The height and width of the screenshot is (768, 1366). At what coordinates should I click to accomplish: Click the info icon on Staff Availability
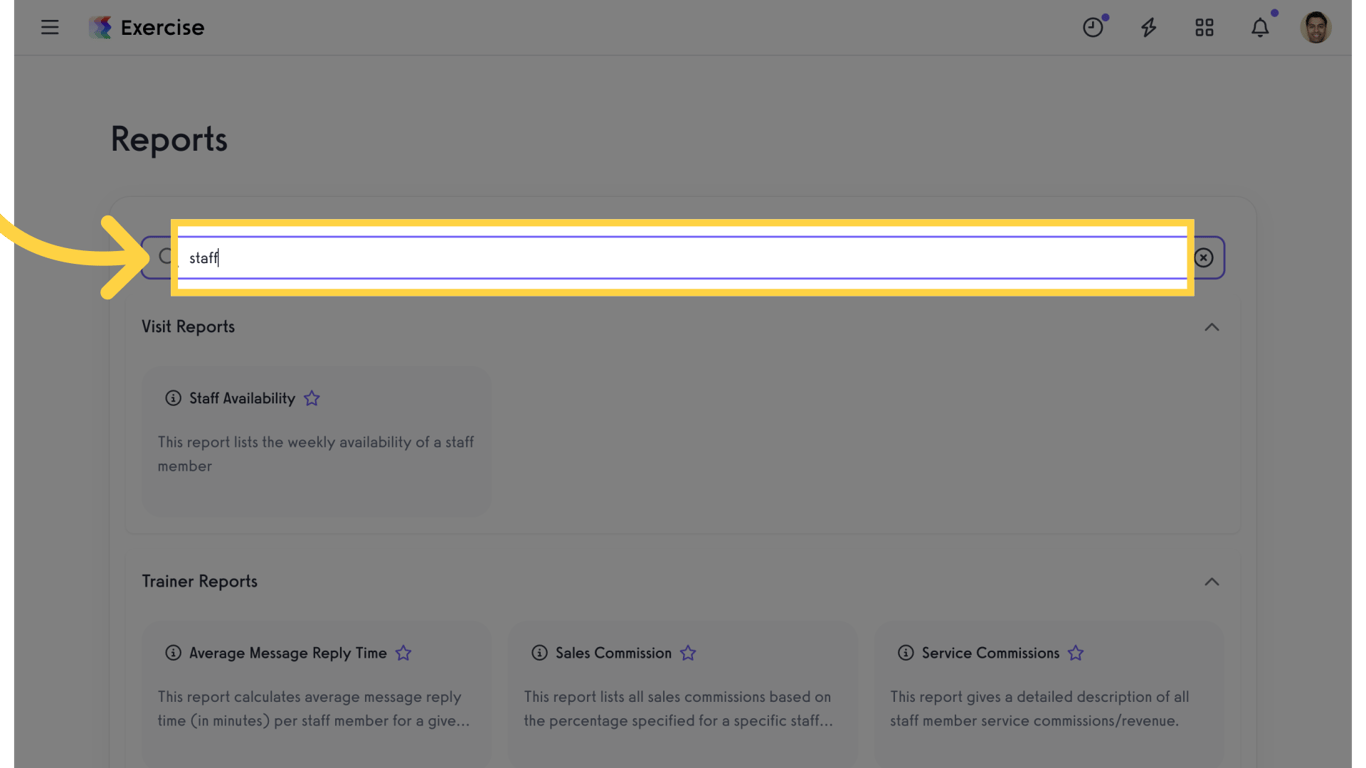pyautogui.click(x=173, y=398)
